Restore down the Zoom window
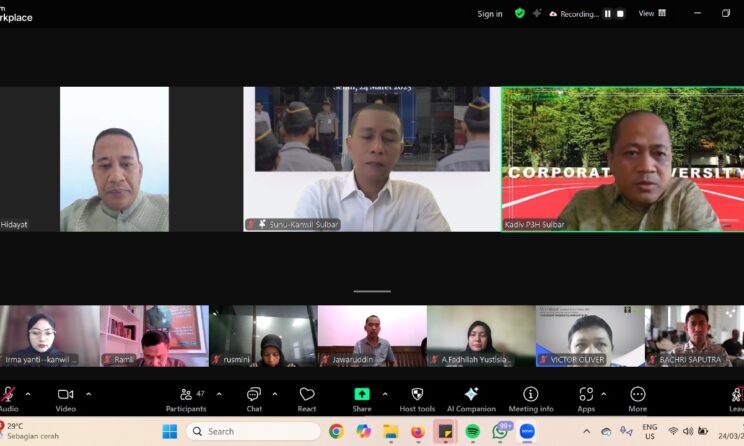The image size is (744, 446). 725,13
